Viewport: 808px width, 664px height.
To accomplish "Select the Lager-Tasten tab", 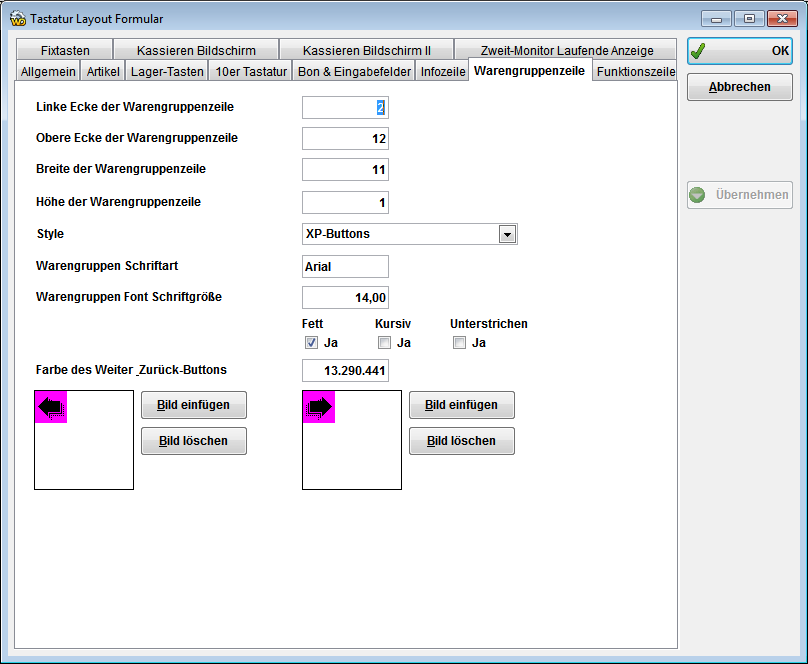I will (167, 71).
